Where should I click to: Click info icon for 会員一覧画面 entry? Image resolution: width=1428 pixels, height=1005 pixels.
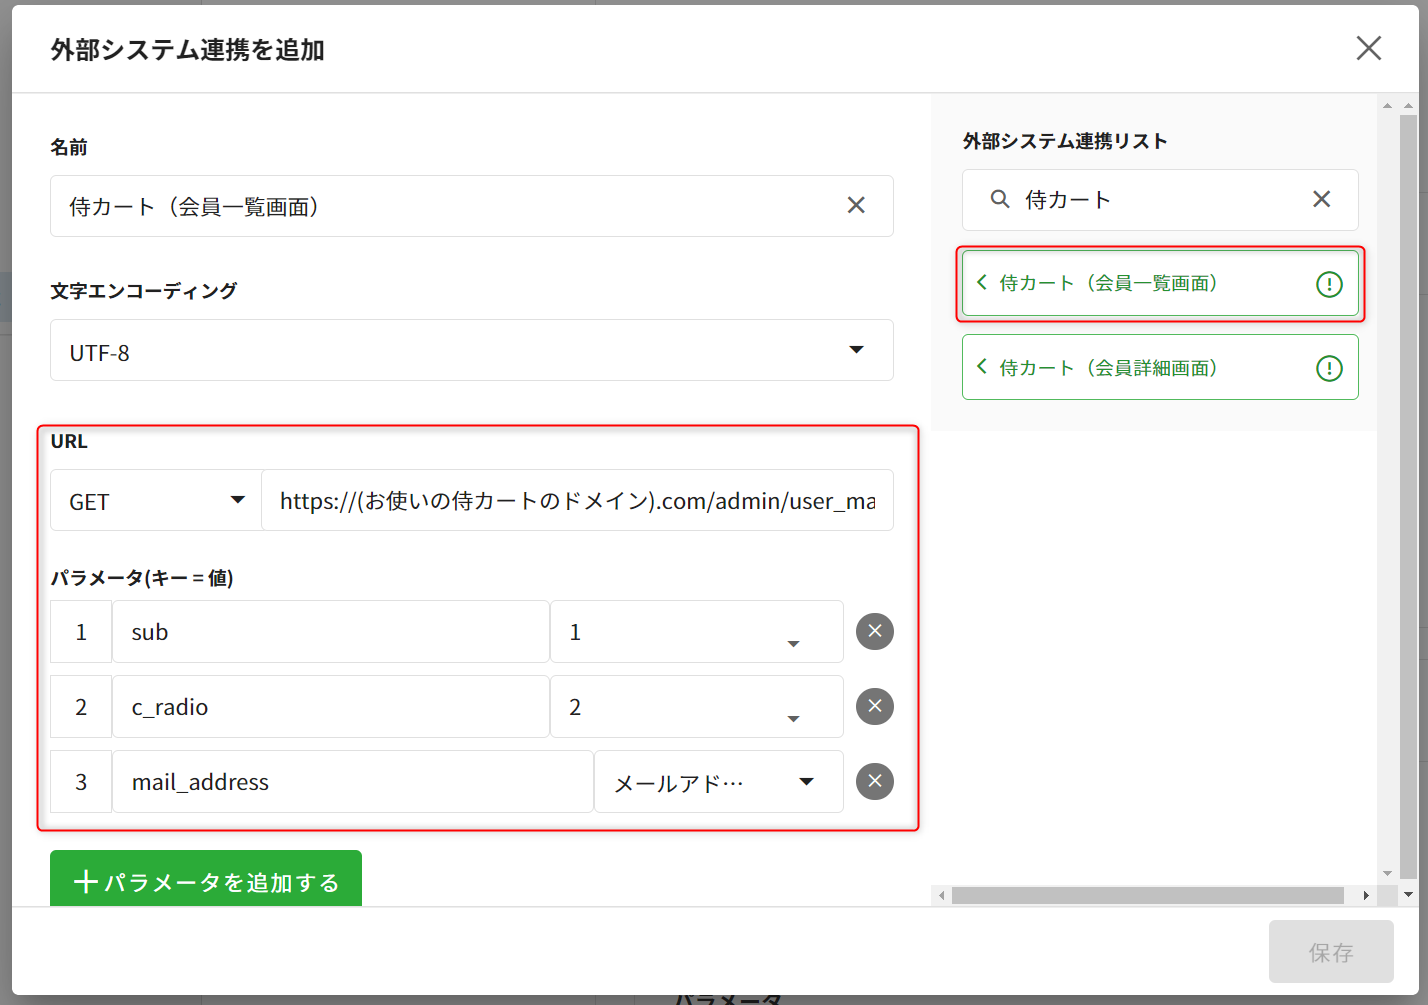coord(1328,284)
